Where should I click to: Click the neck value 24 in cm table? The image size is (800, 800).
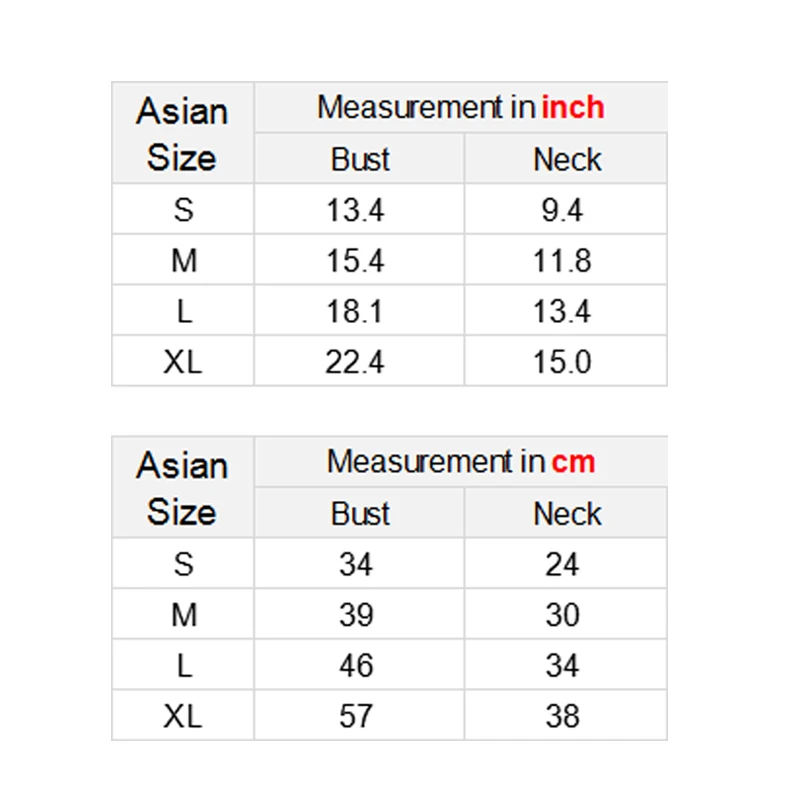pyautogui.click(x=562, y=564)
